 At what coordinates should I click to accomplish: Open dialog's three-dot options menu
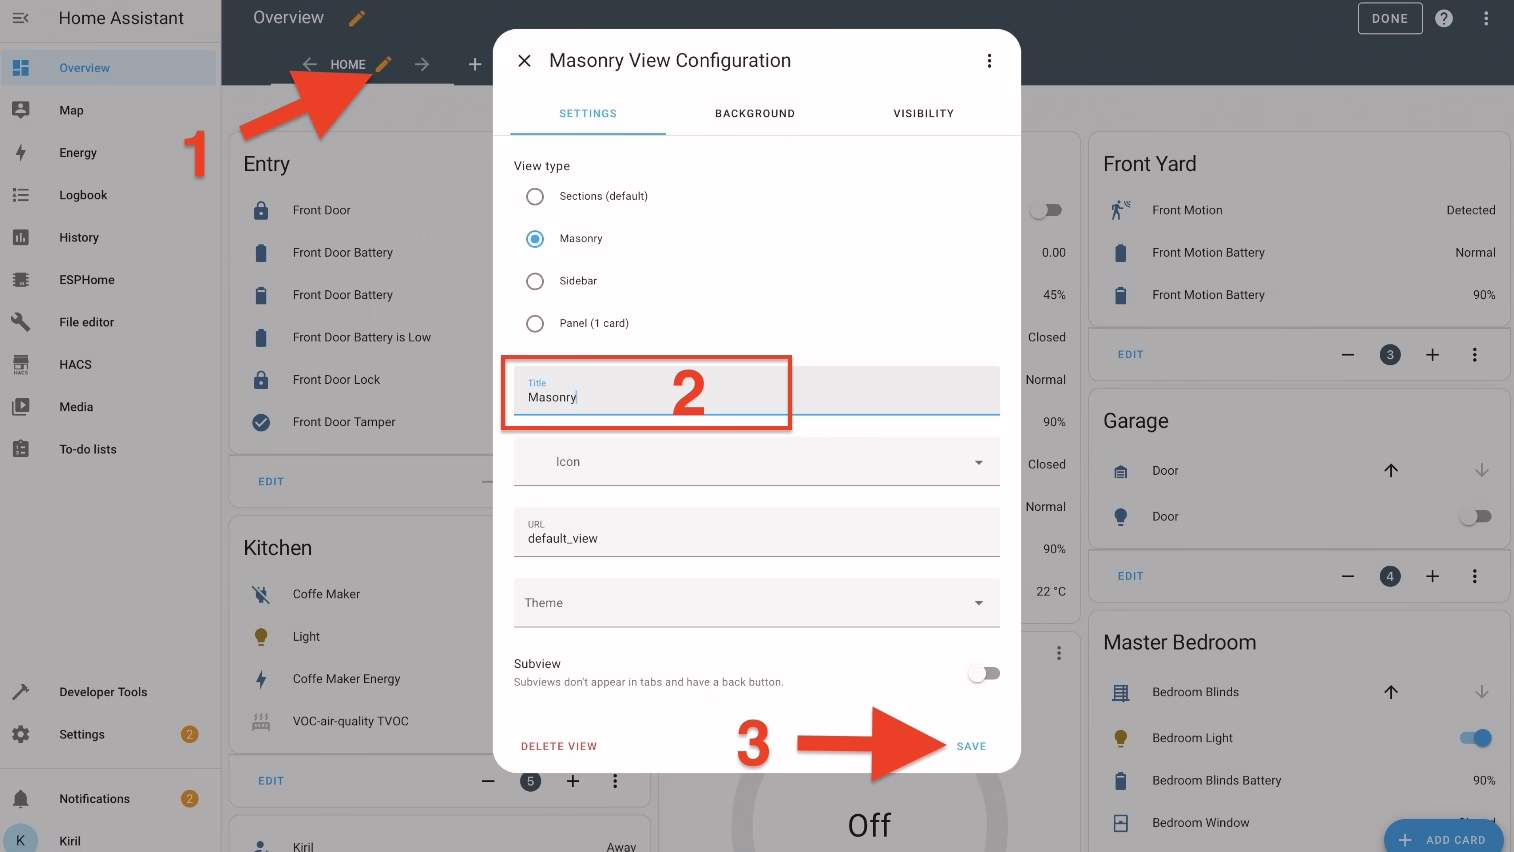[989, 61]
